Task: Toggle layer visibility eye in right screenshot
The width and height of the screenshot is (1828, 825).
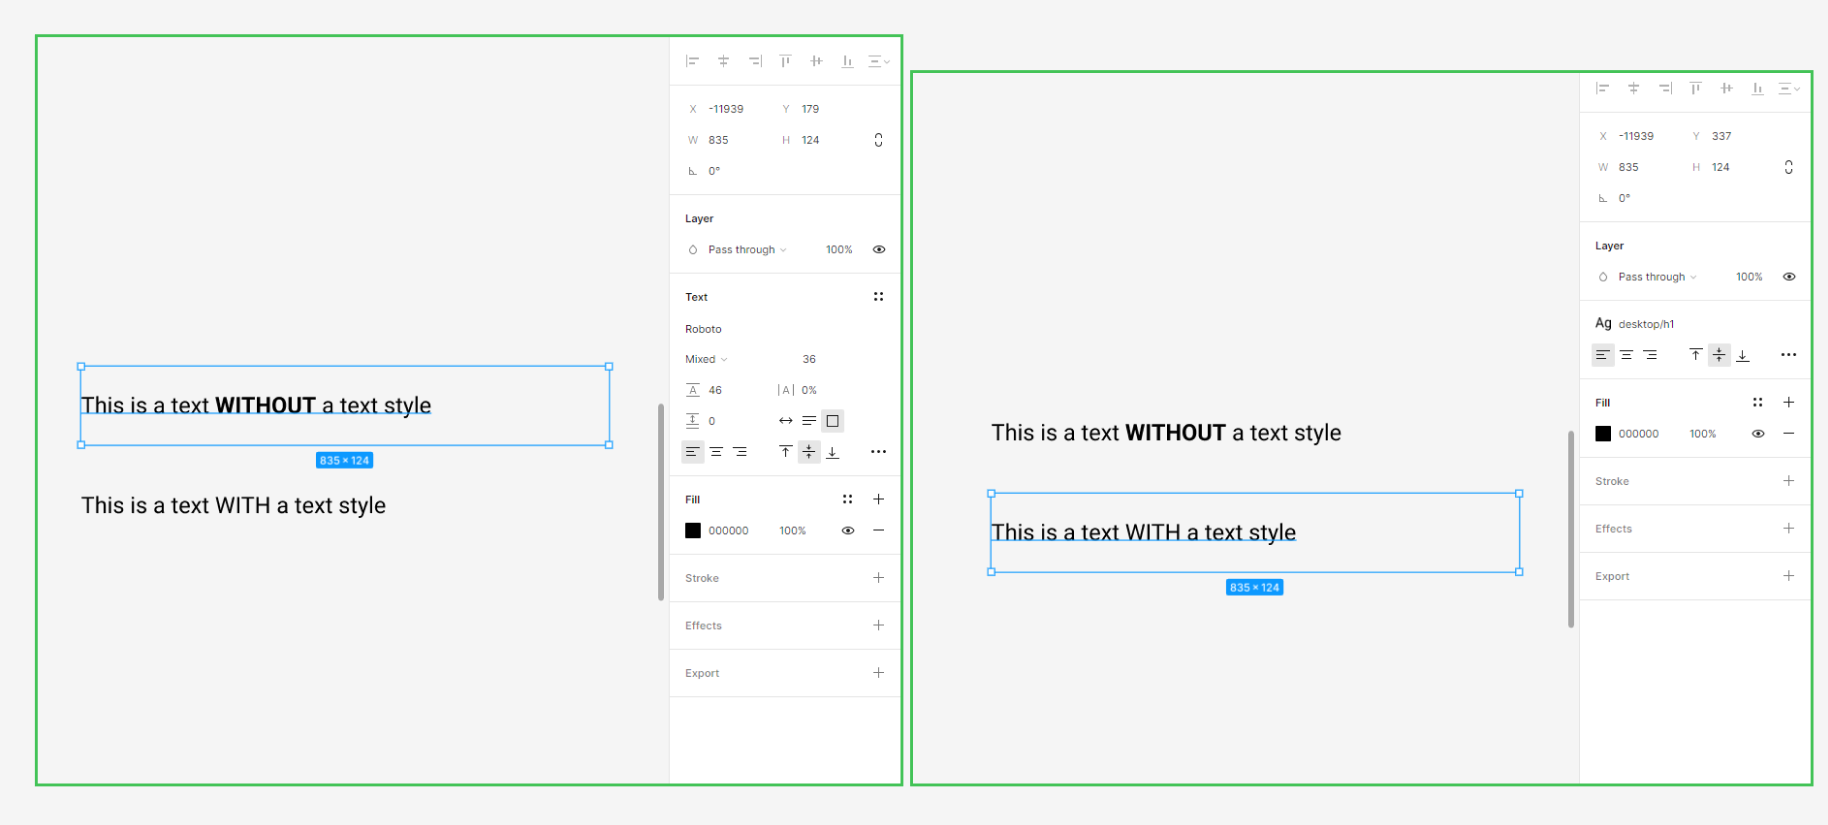Action: (x=1789, y=277)
